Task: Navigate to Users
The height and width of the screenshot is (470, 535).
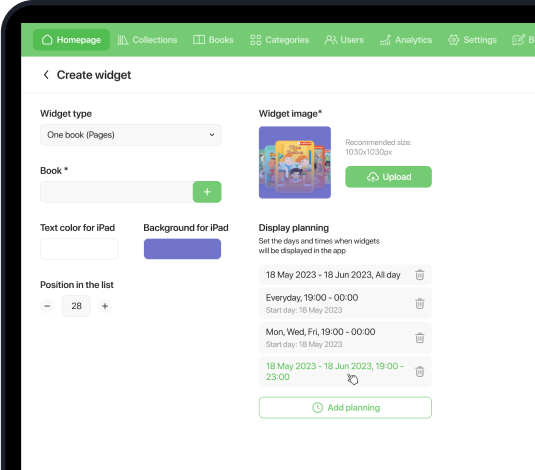Action: coord(344,40)
